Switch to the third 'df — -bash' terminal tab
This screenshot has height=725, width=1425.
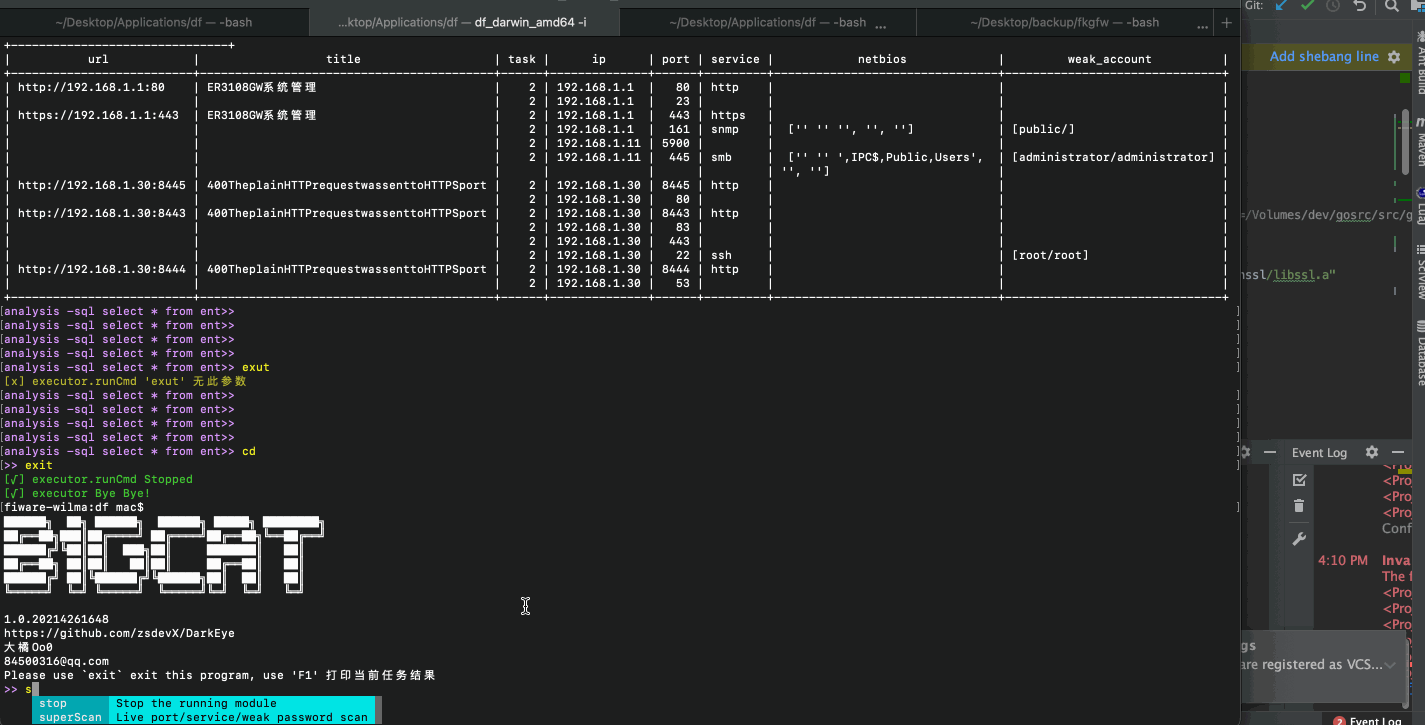pyautogui.click(x=767, y=21)
